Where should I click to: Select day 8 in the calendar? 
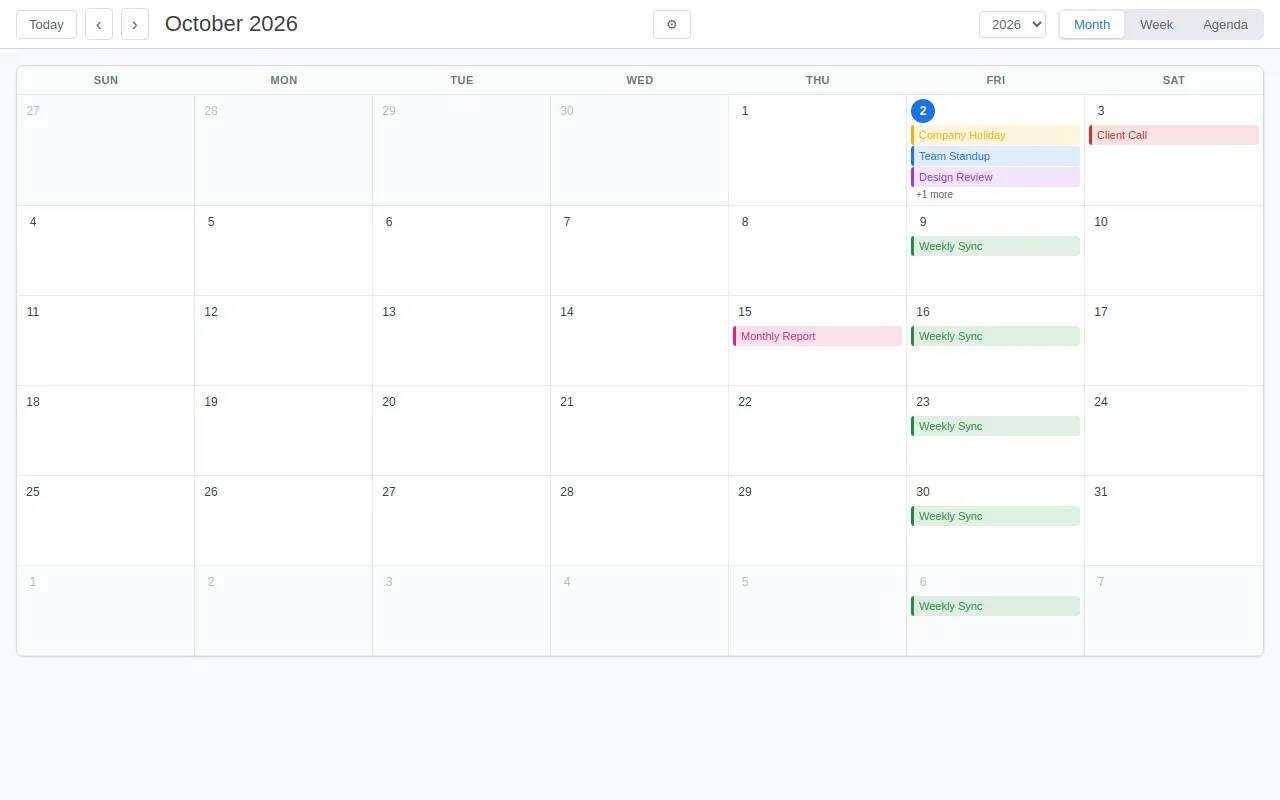[817, 250]
